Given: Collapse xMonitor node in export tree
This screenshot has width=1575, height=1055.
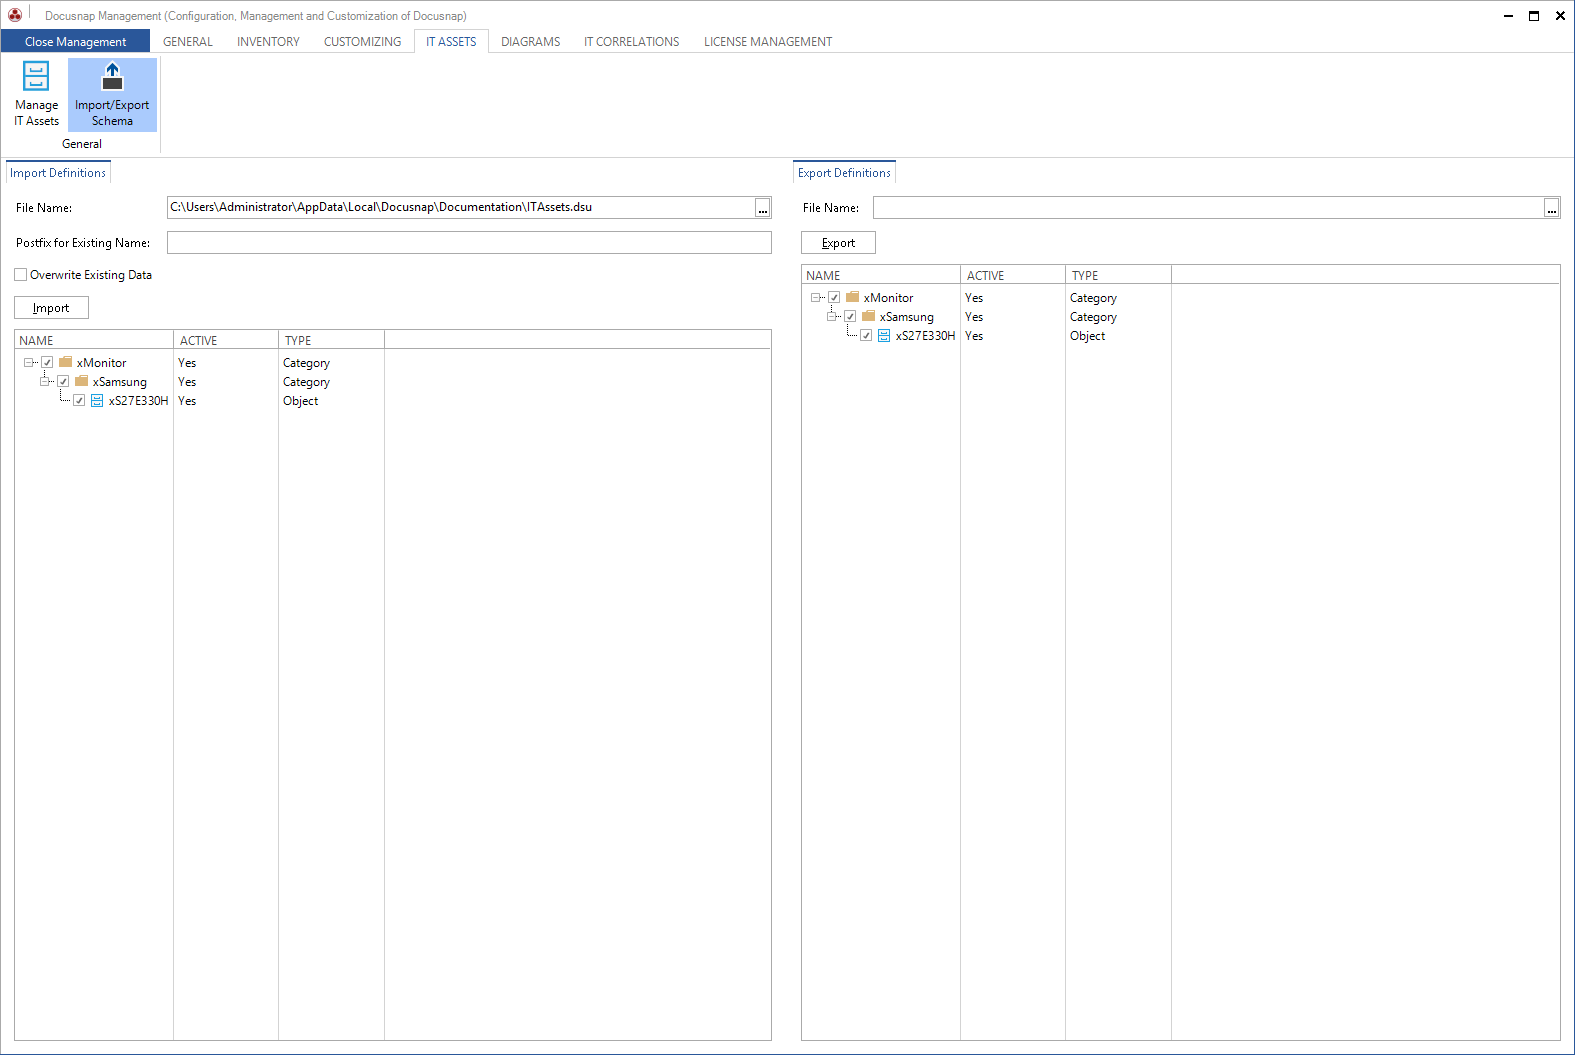Looking at the screenshot, I should tap(816, 297).
